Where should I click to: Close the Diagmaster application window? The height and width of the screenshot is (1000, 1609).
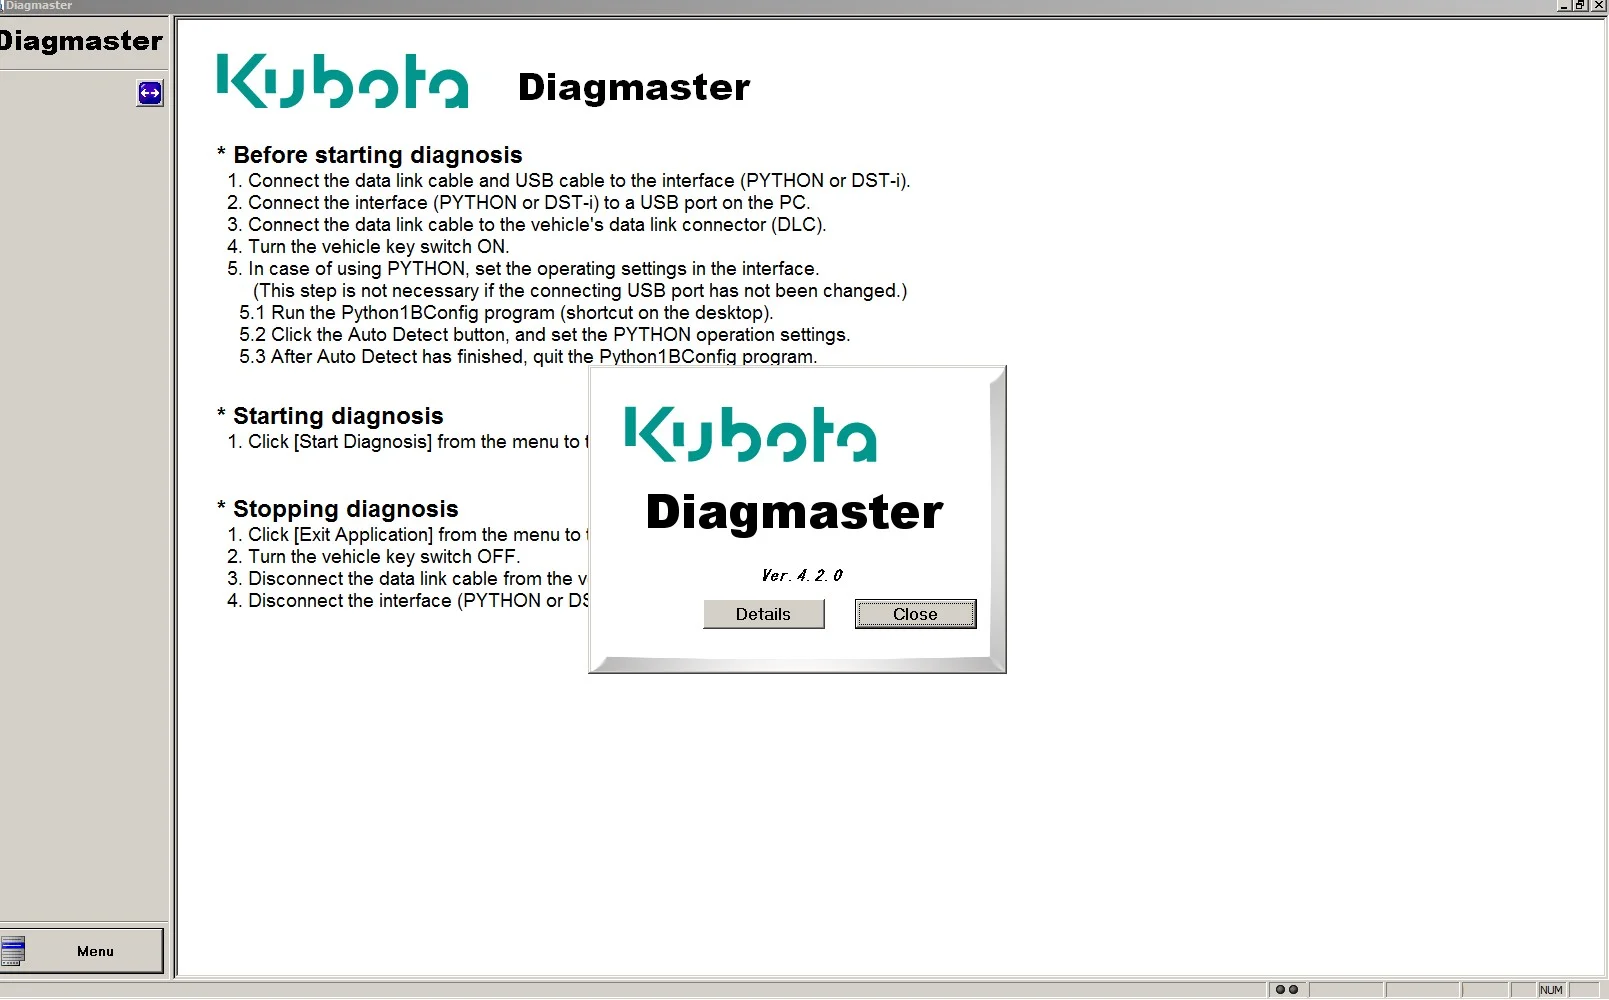[x=1598, y=6]
